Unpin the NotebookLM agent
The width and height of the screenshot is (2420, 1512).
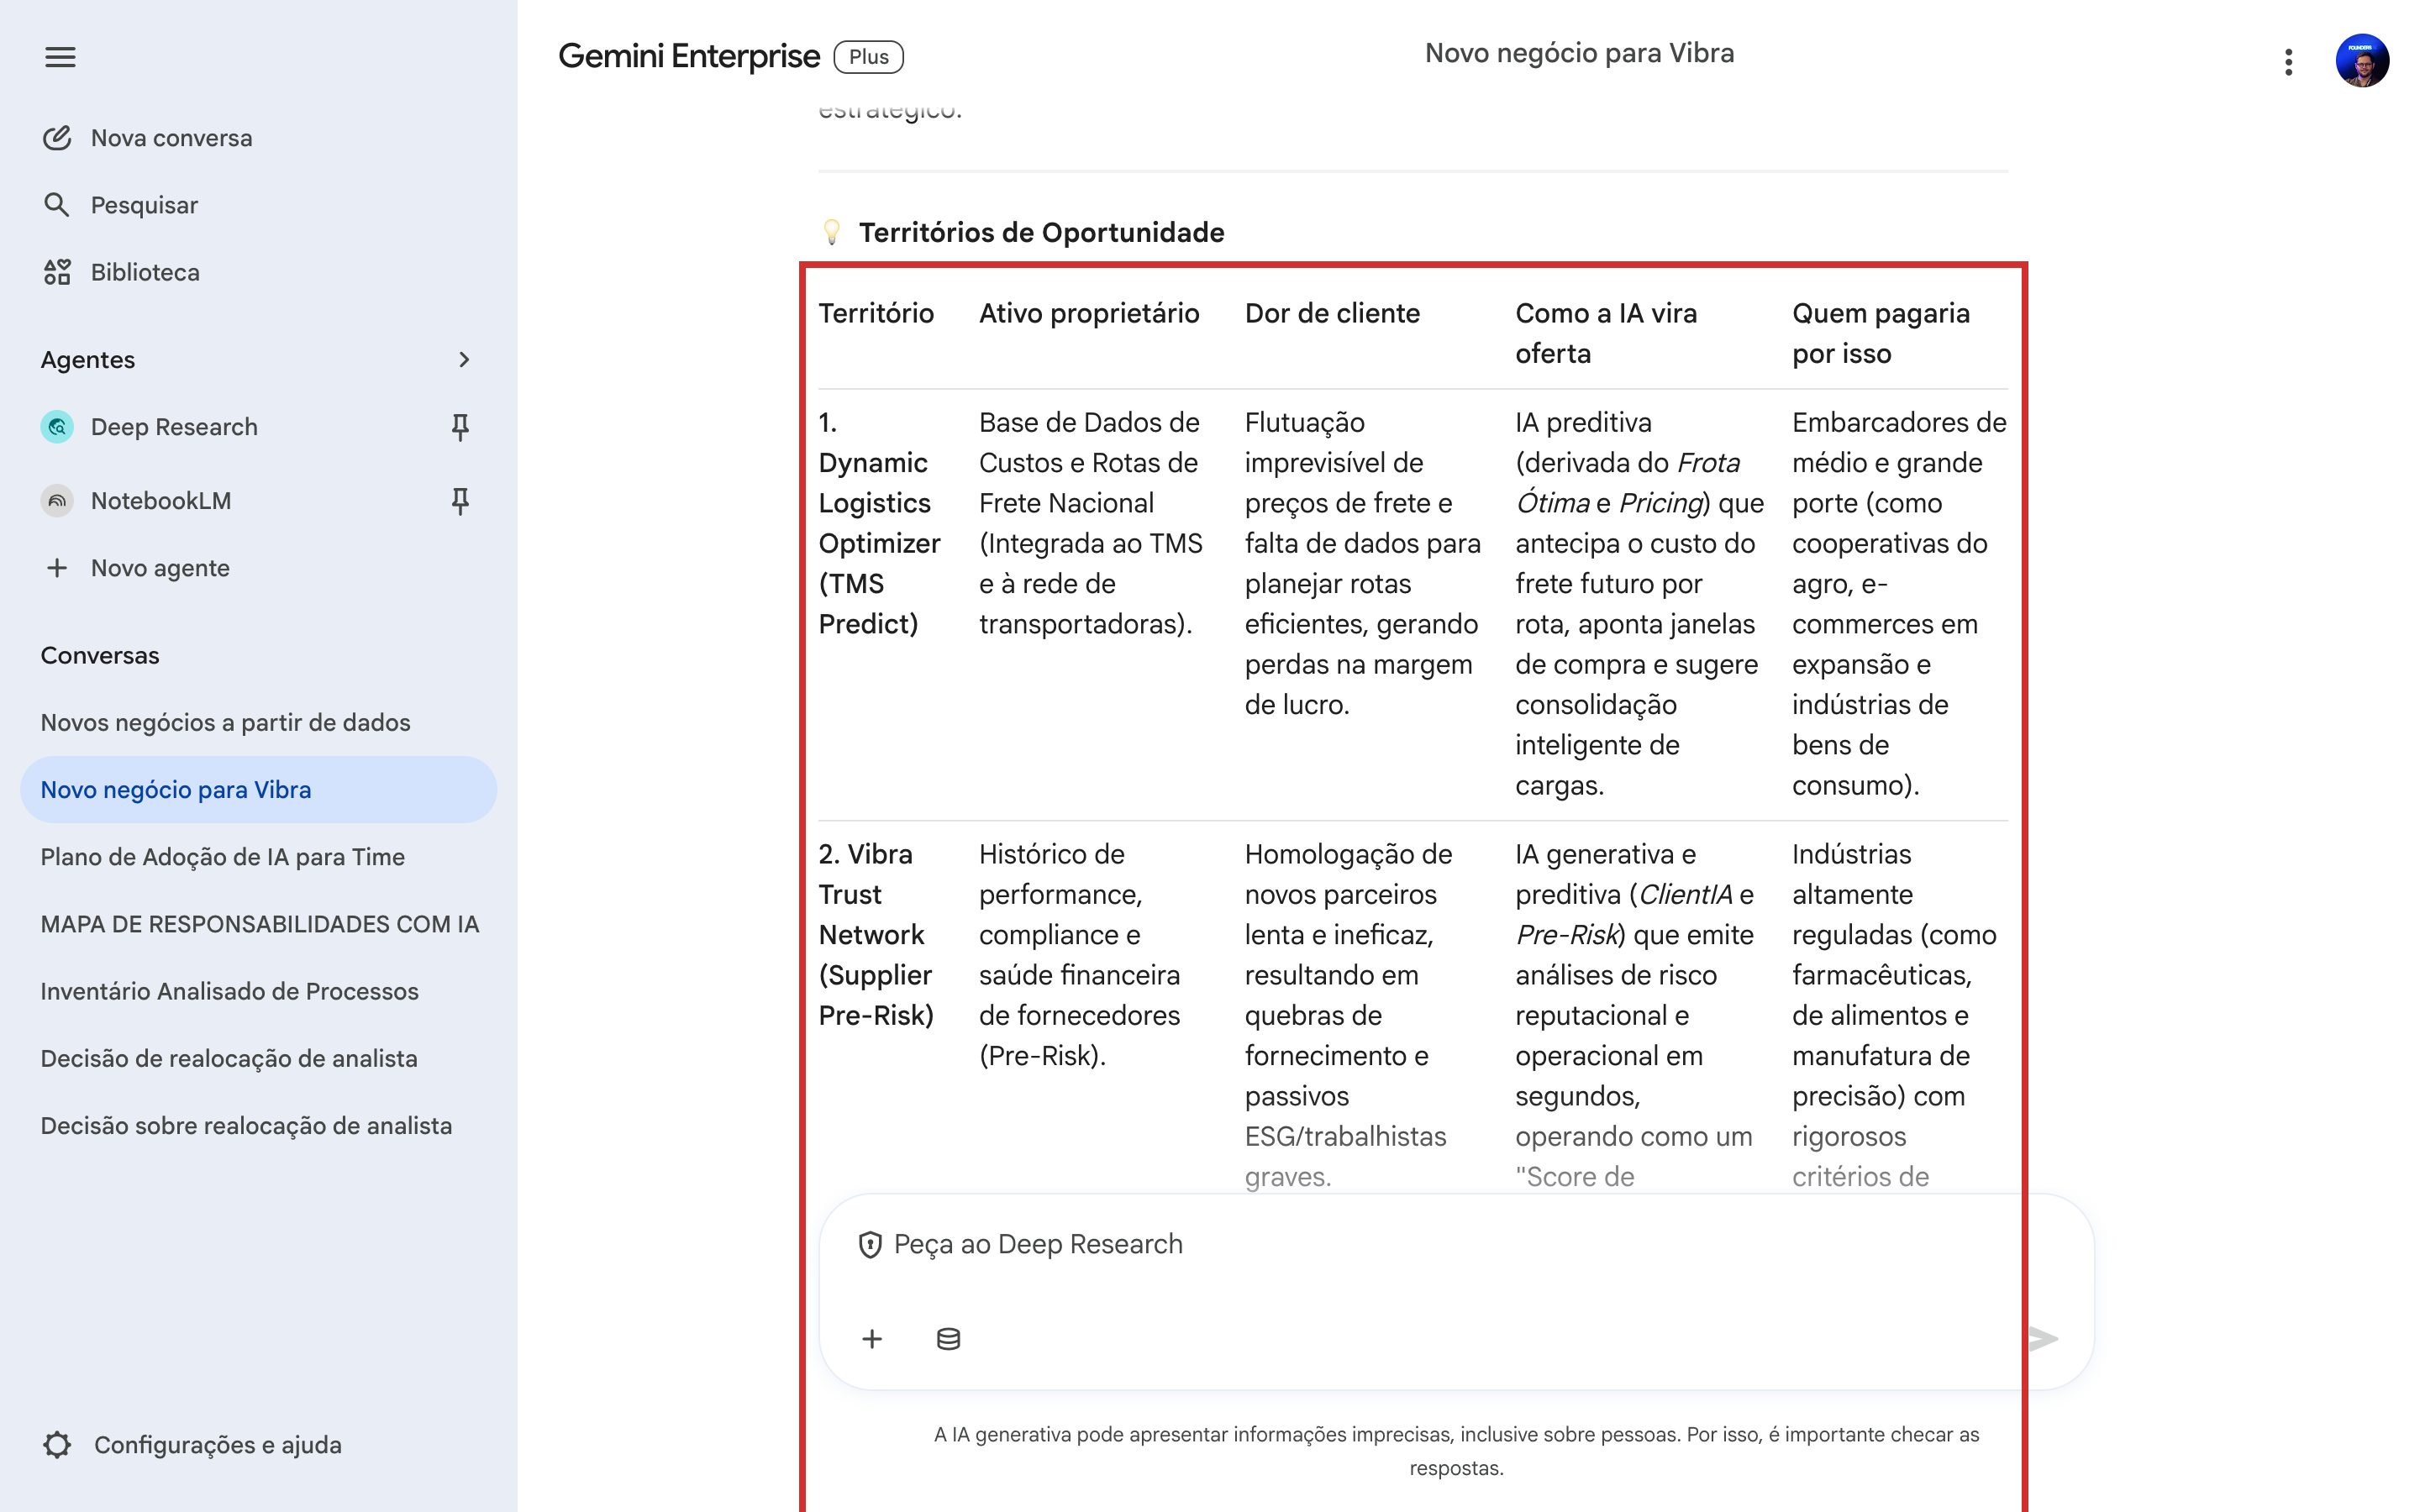(x=460, y=500)
